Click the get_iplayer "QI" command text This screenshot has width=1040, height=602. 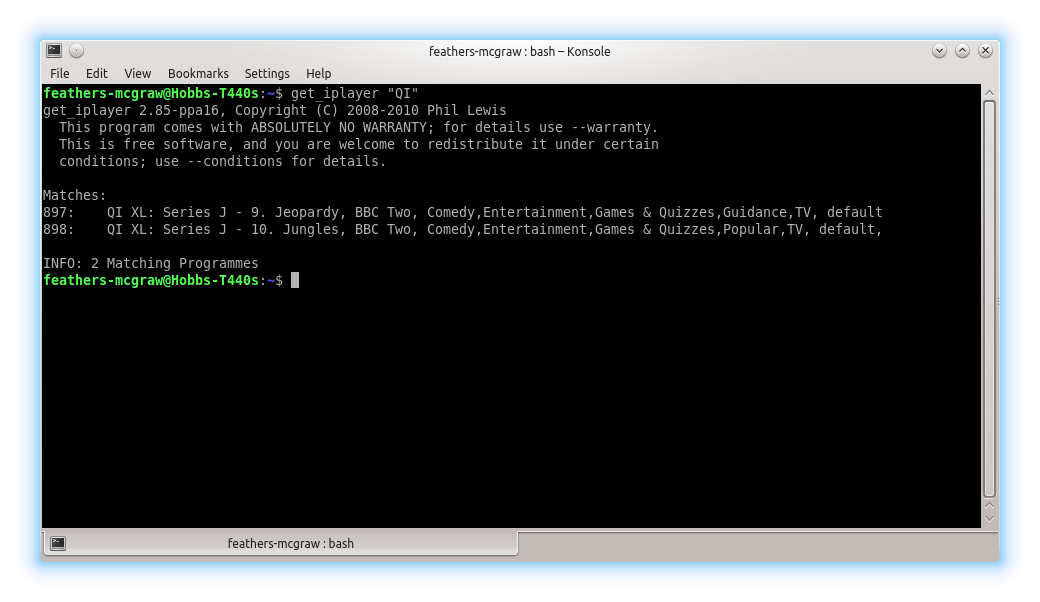point(354,93)
